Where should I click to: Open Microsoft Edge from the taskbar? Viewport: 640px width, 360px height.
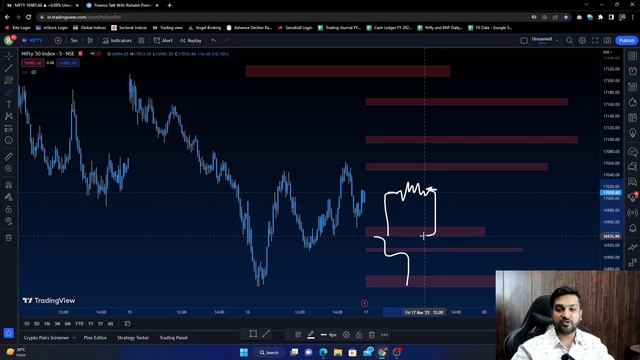click(x=323, y=352)
